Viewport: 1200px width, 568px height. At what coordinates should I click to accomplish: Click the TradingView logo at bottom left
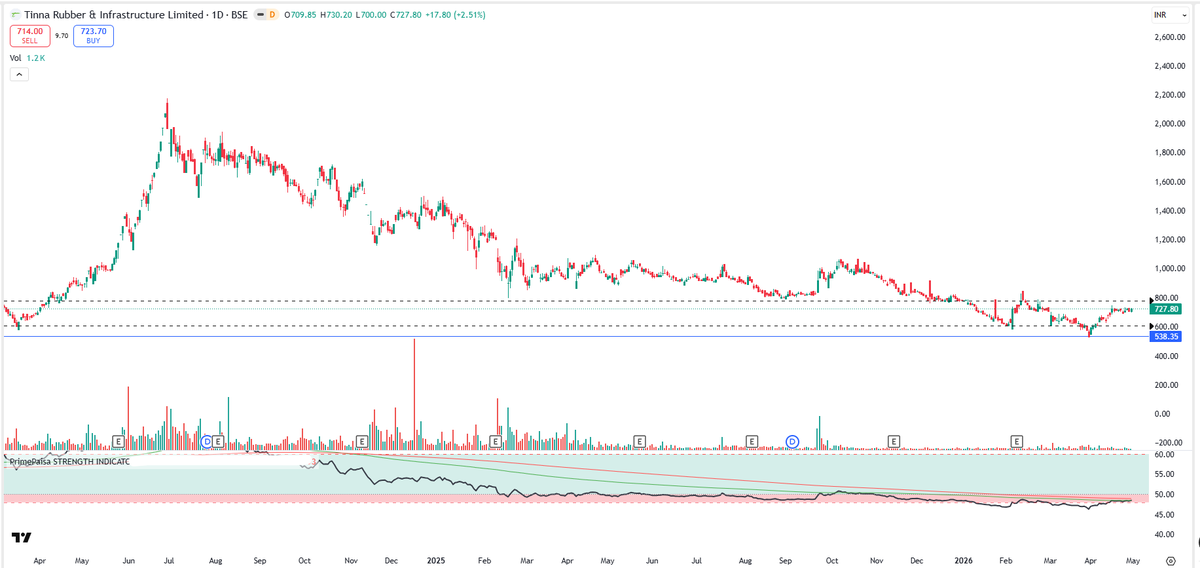pos(21,536)
